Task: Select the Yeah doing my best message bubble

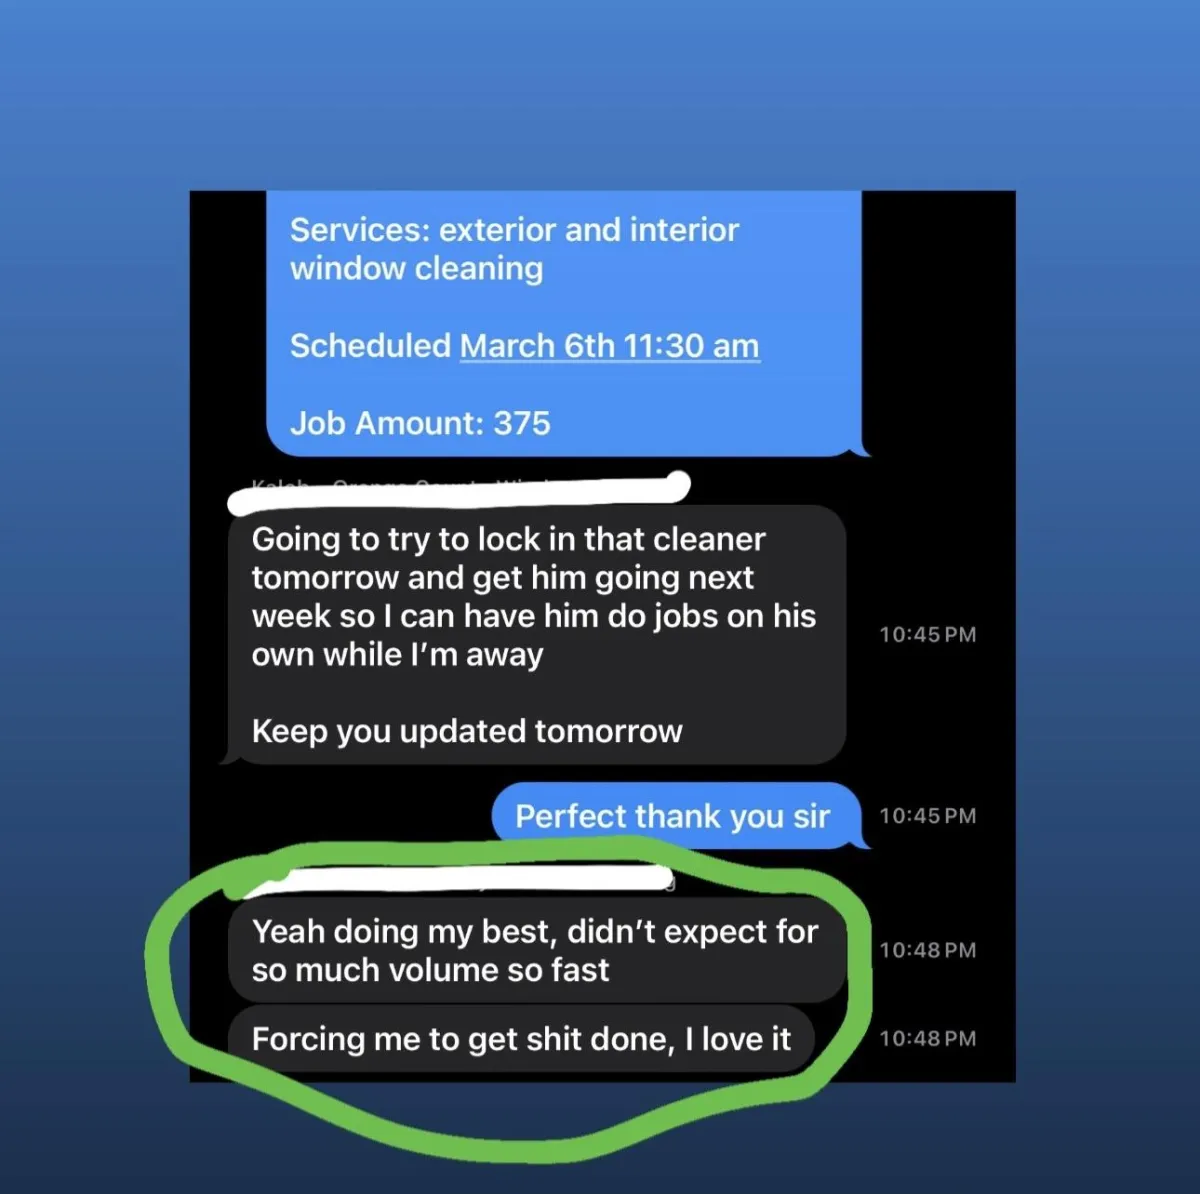Action: click(537, 951)
